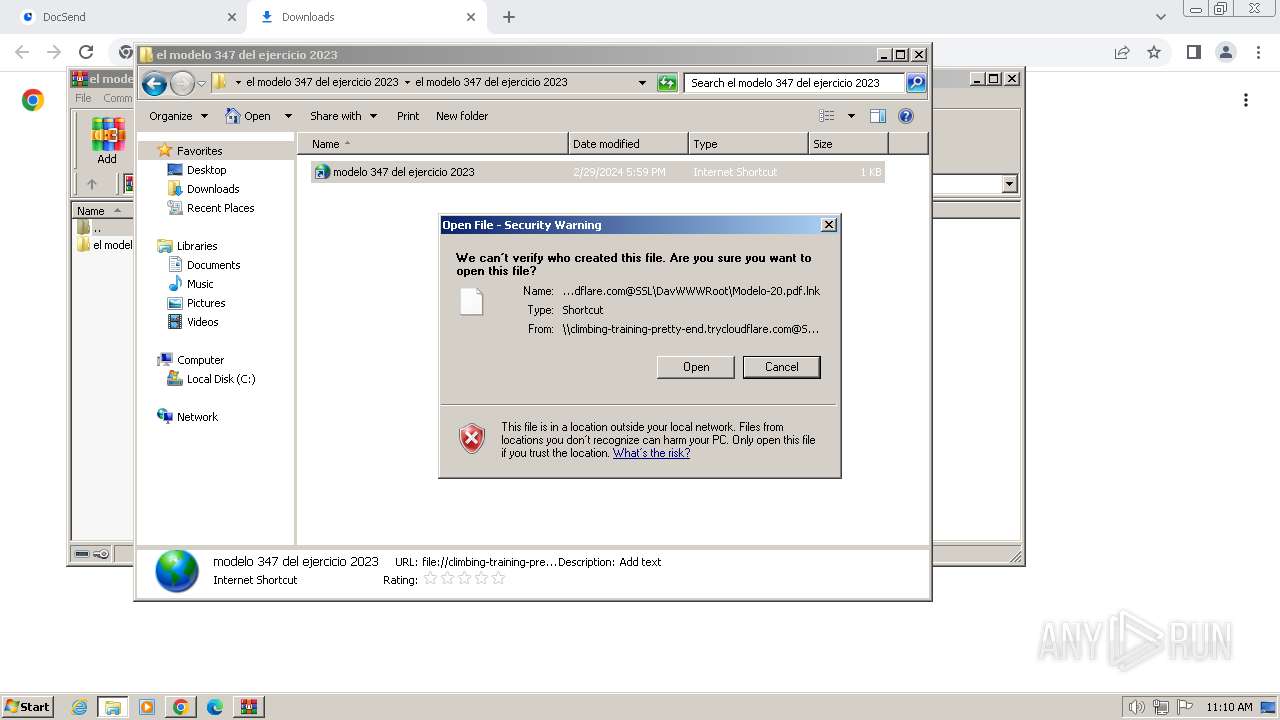Click the search magnifier icon
The width and height of the screenshot is (1280, 720).
point(915,83)
